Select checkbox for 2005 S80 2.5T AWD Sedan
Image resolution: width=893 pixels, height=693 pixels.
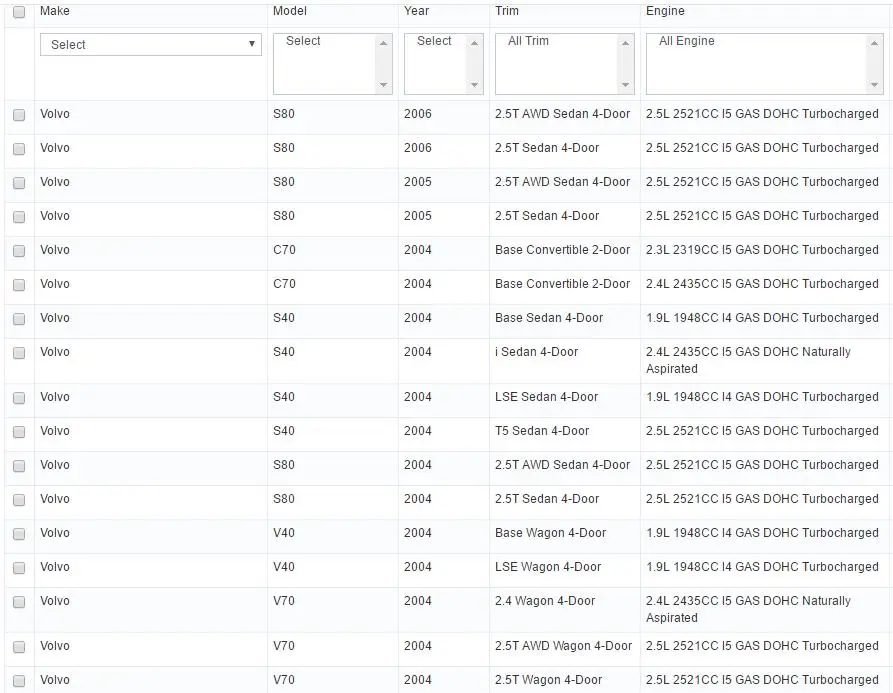(19, 183)
